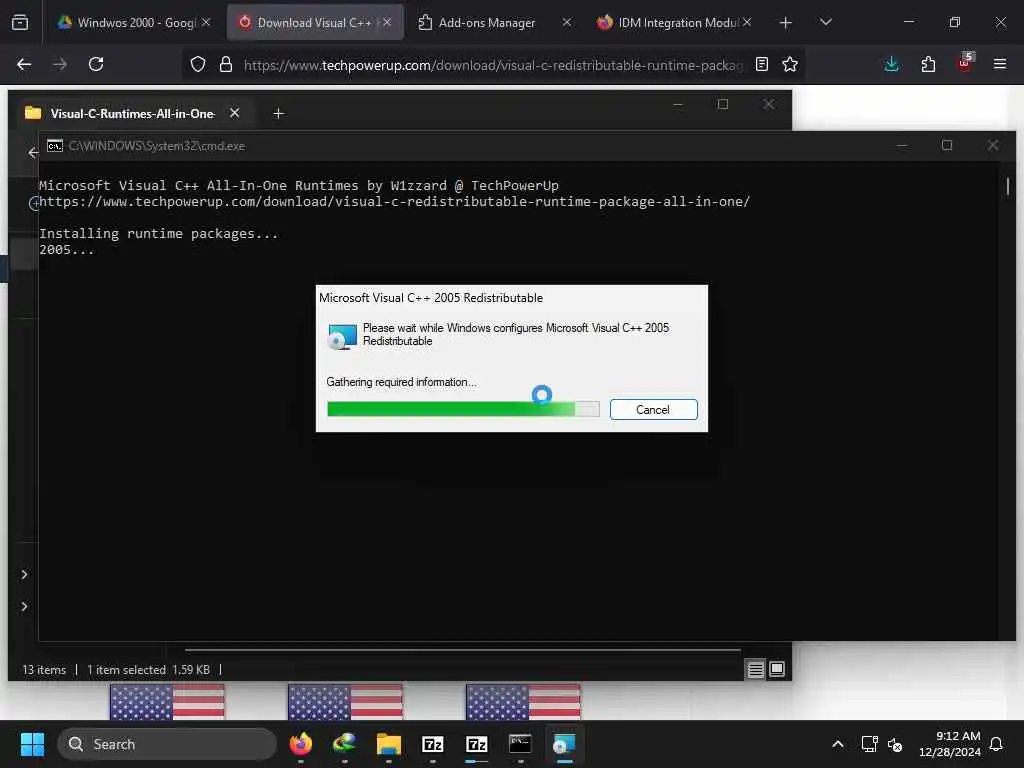Go forward one page in Firefox
1024x768 pixels.
pos(59,64)
